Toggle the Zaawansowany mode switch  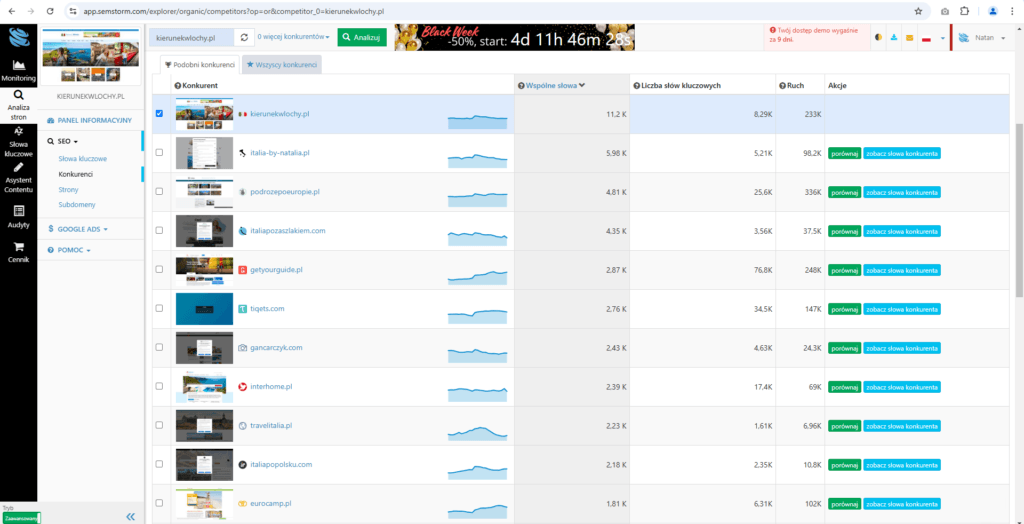pos(21,517)
